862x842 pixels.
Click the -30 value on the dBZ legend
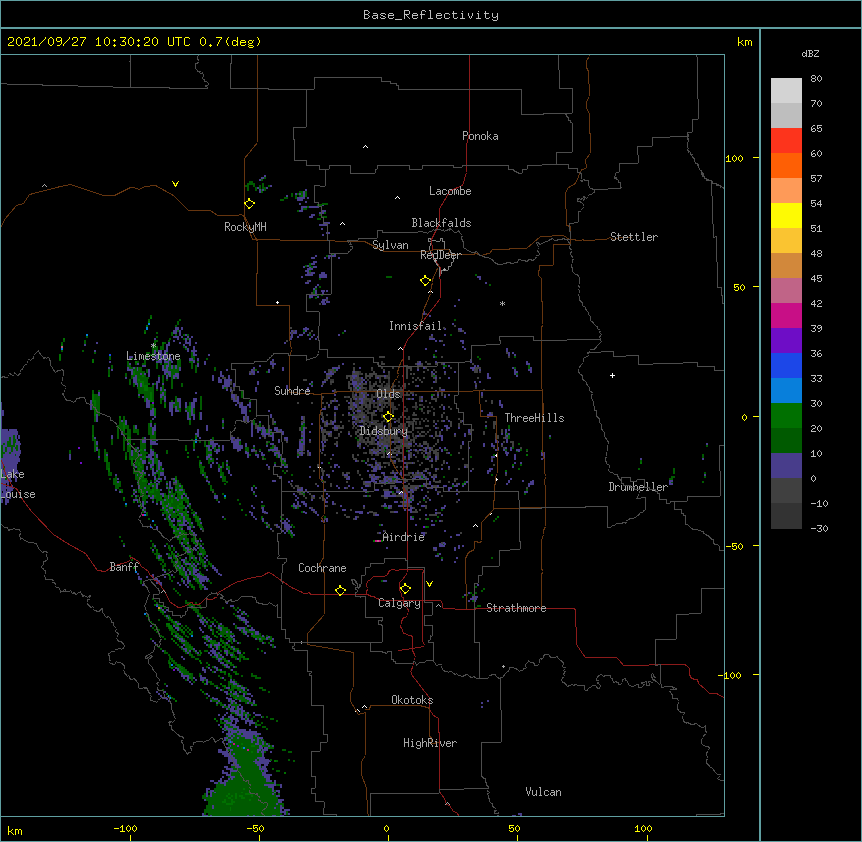click(819, 528)
